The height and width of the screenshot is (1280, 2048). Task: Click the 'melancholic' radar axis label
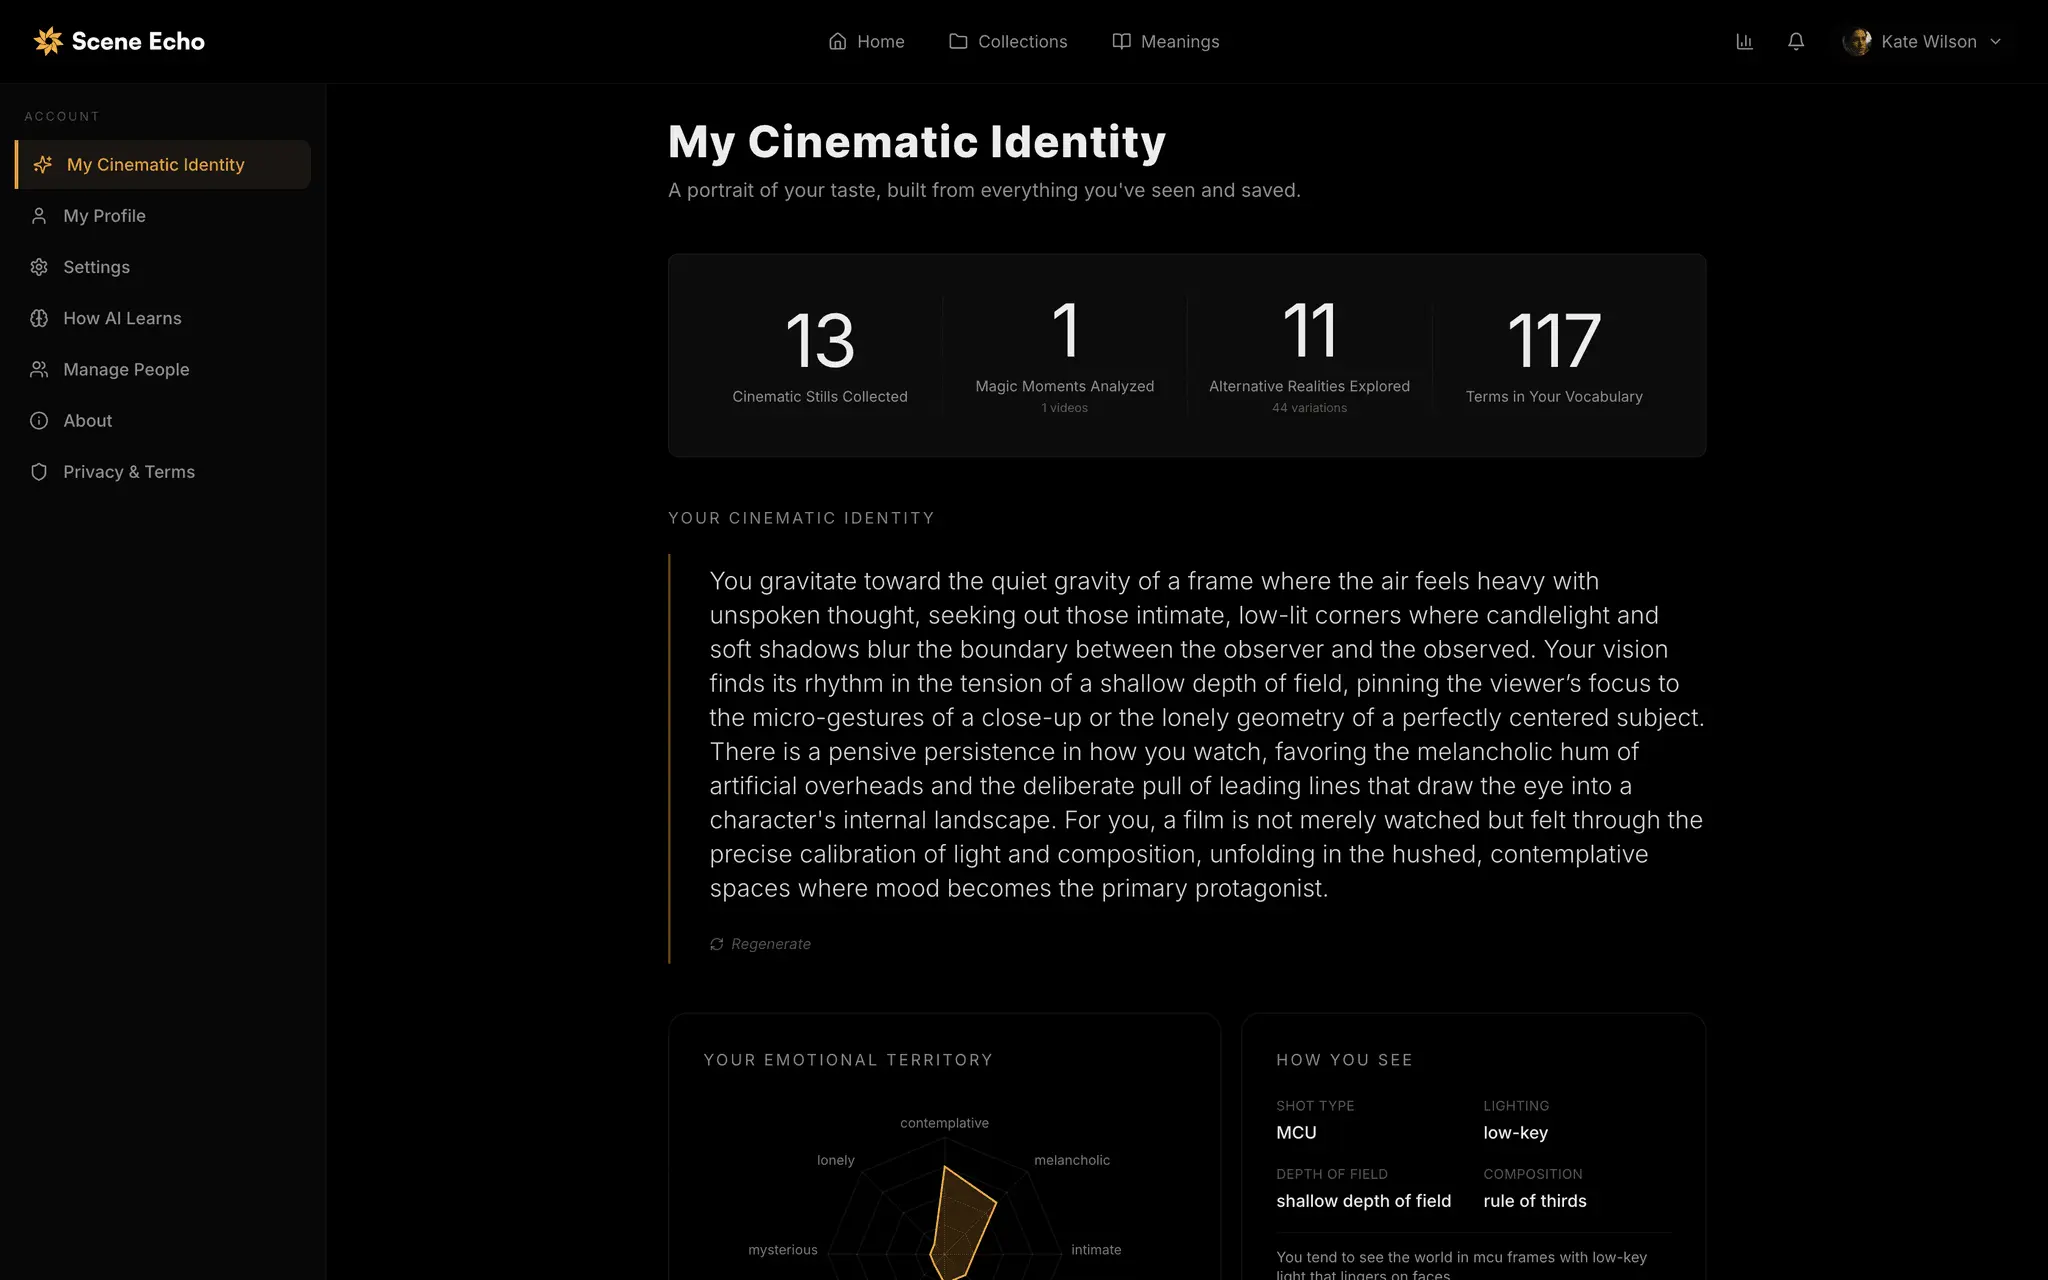click(1072, 1160)
